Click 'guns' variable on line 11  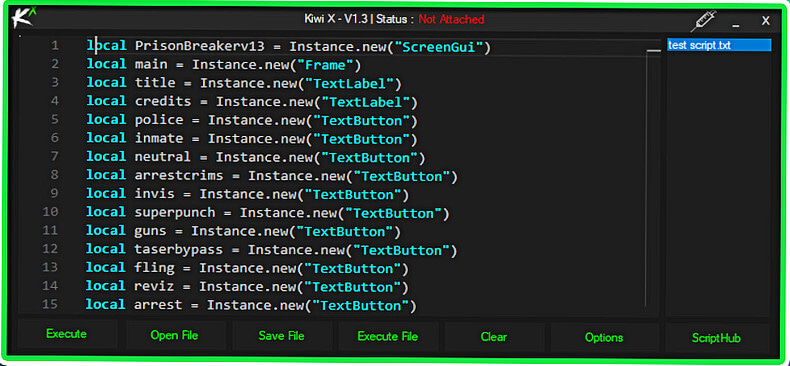point(151,231)
